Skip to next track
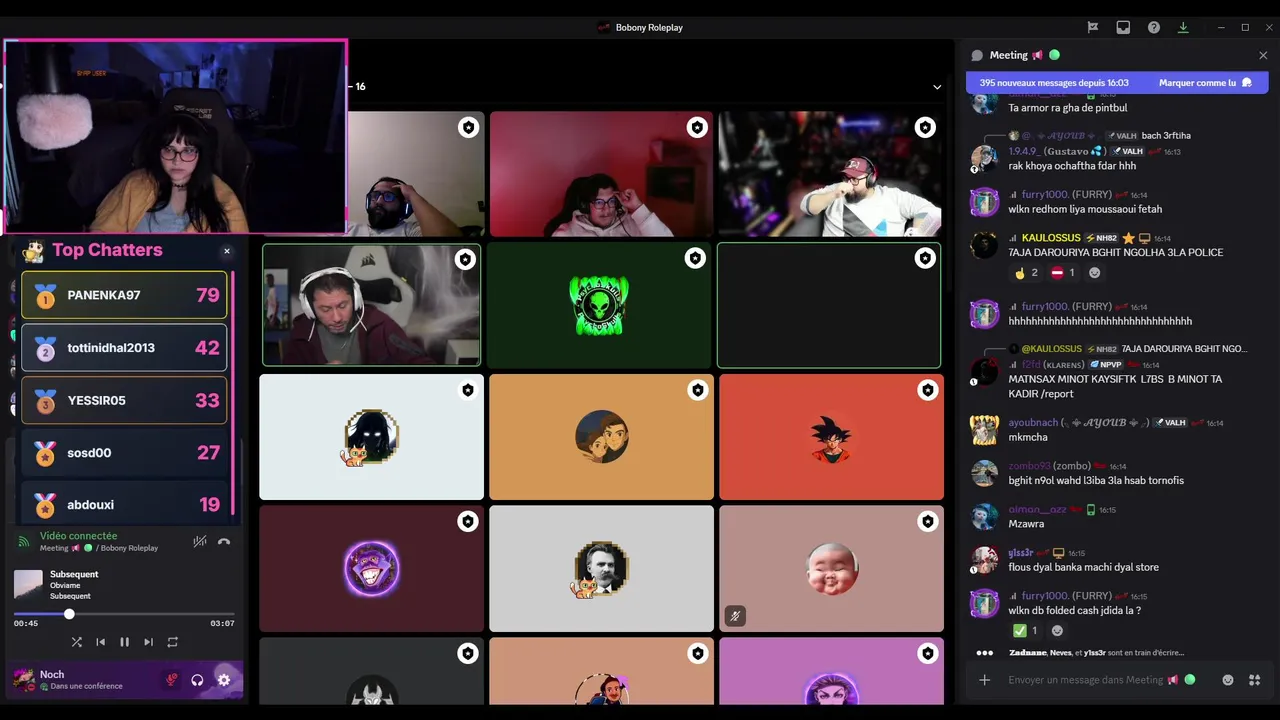 (x=148, y=642)
